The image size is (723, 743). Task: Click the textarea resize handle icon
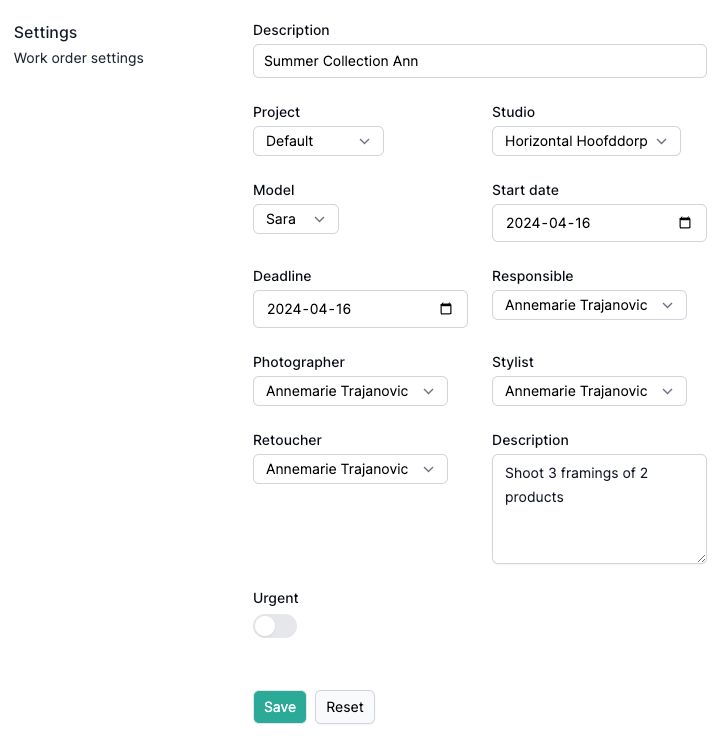[x=702, y=559]
